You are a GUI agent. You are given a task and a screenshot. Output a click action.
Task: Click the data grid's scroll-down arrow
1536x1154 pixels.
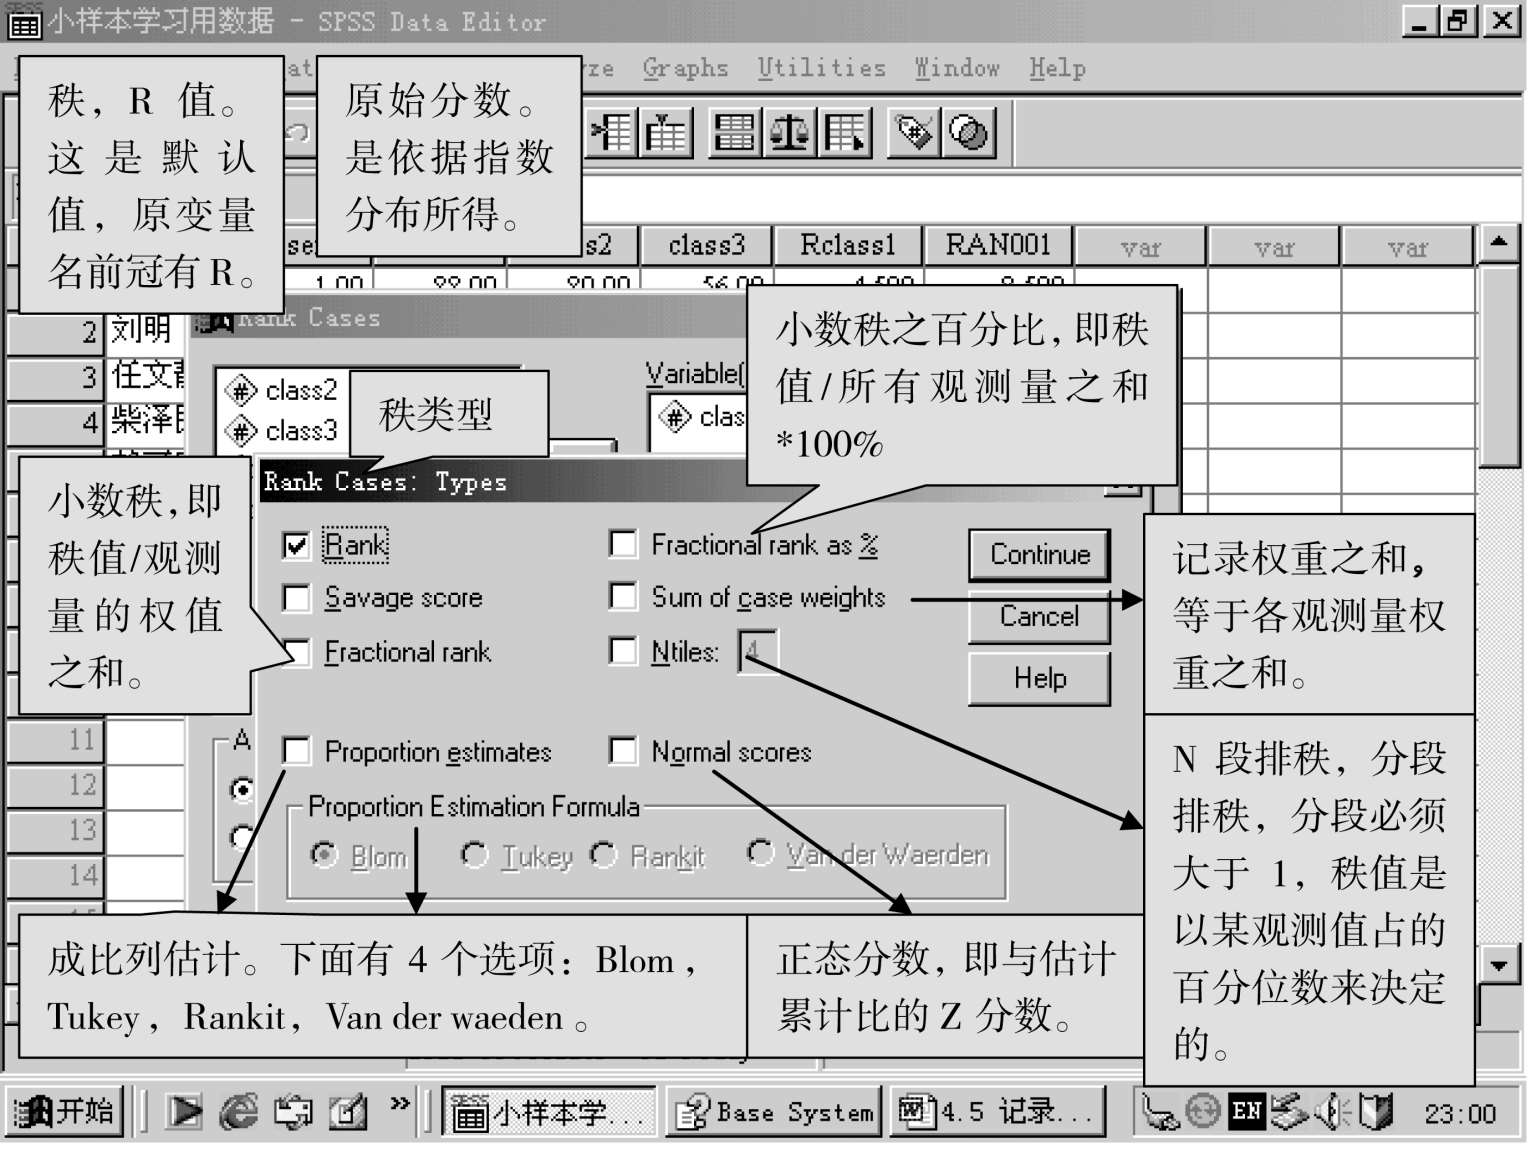point(1498,965)
